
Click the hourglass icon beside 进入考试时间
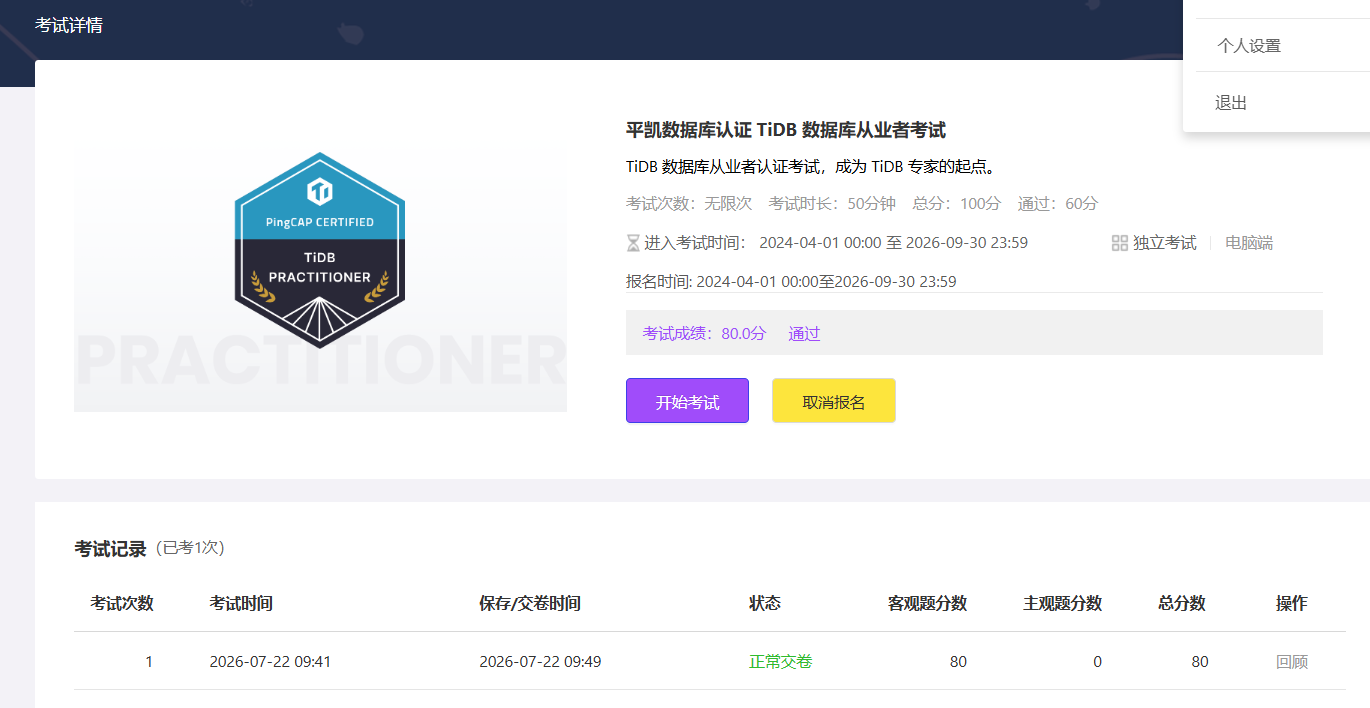633,243
